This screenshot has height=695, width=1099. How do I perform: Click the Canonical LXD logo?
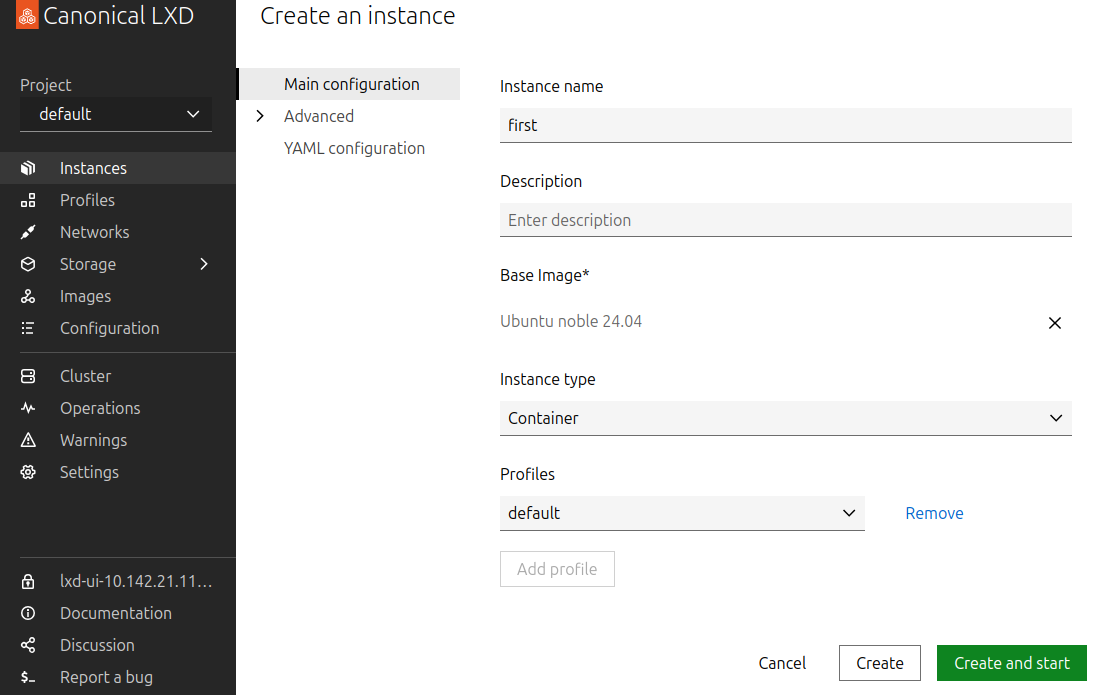[x=28, y=17]
